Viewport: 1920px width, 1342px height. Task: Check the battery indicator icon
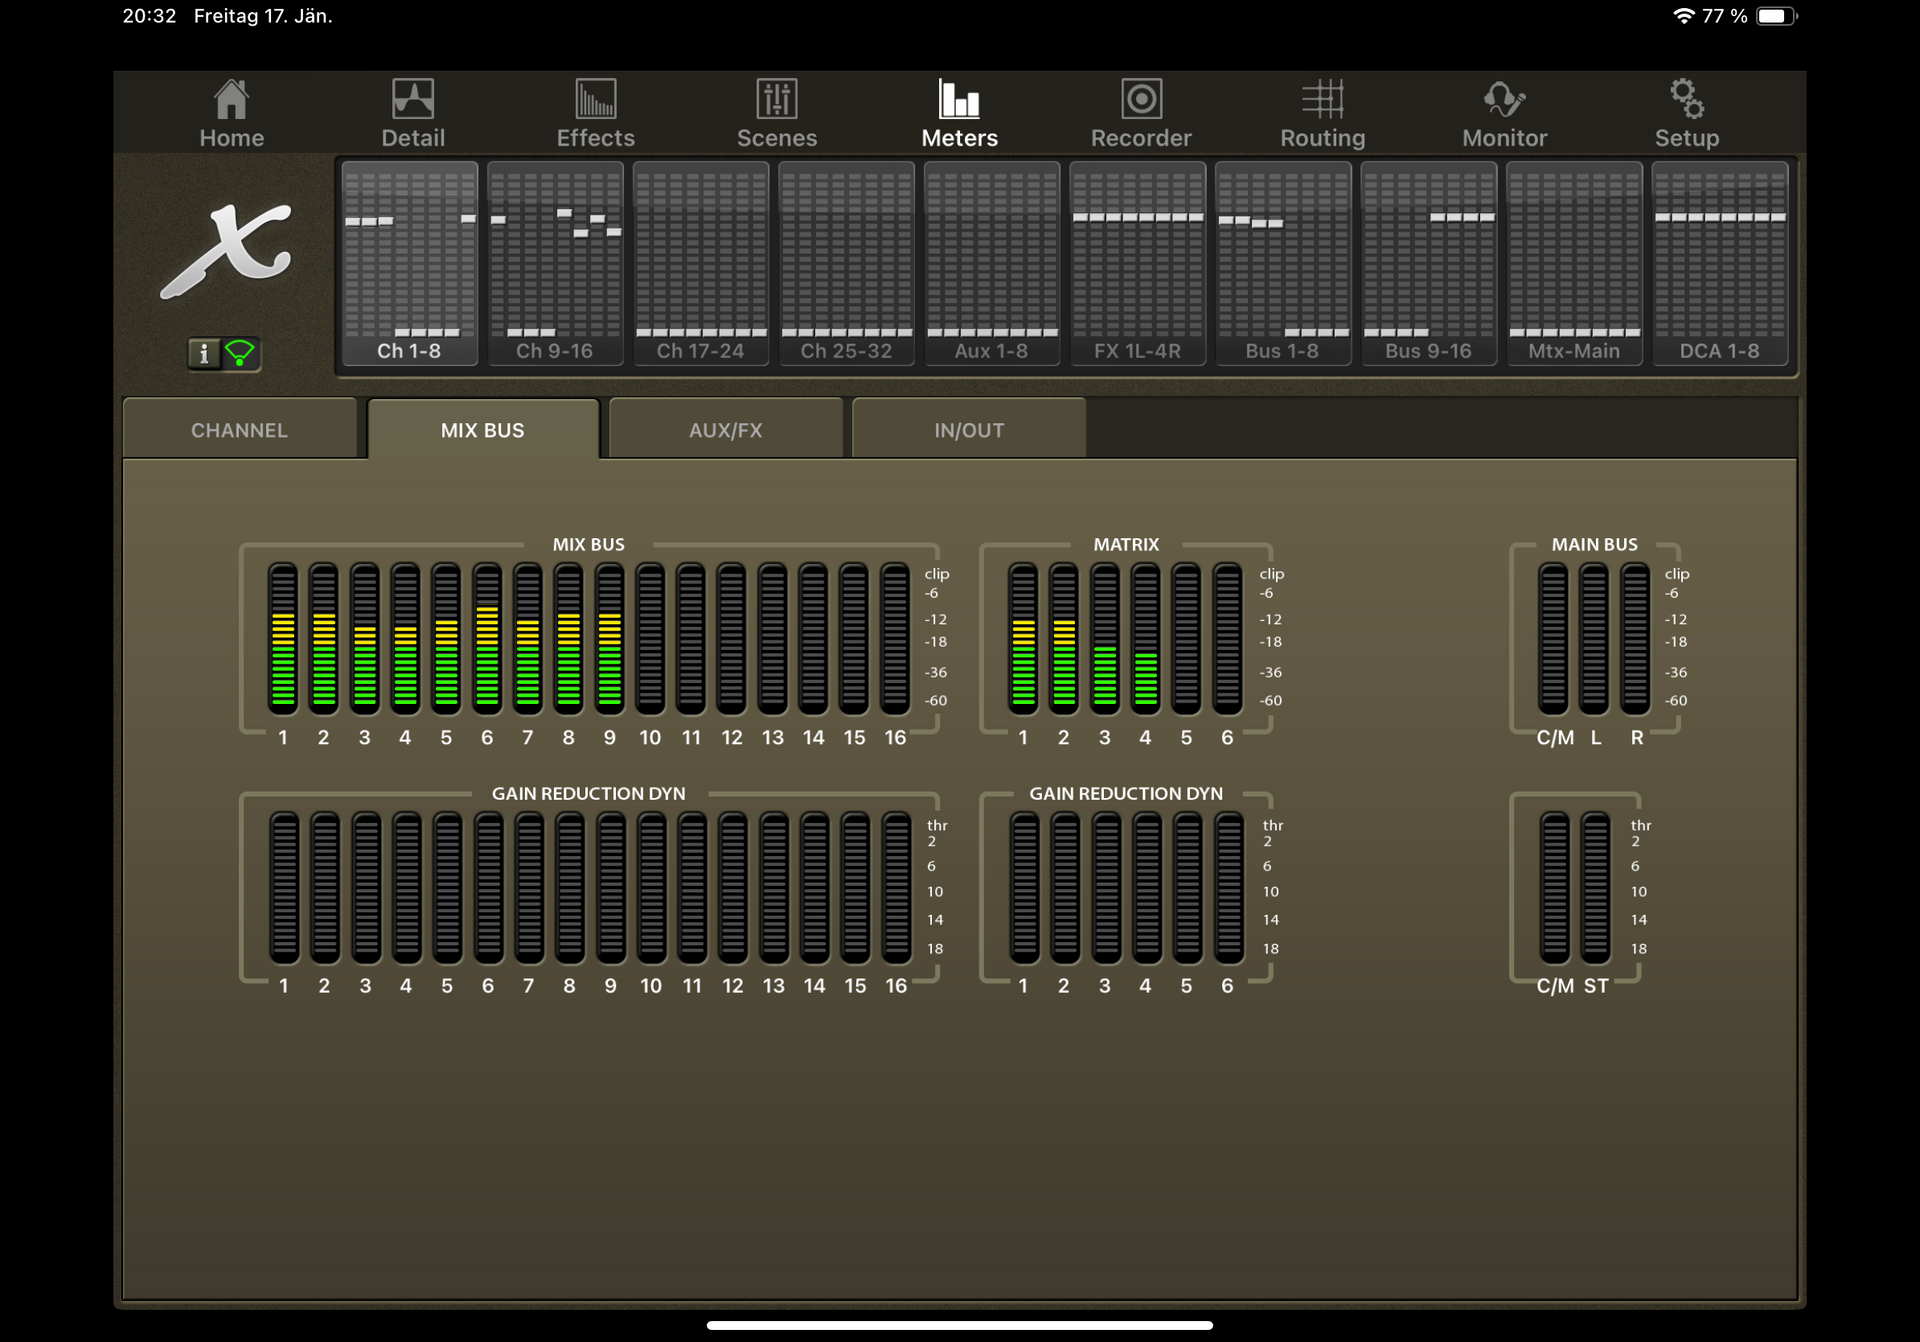(x=1776, y=16)
